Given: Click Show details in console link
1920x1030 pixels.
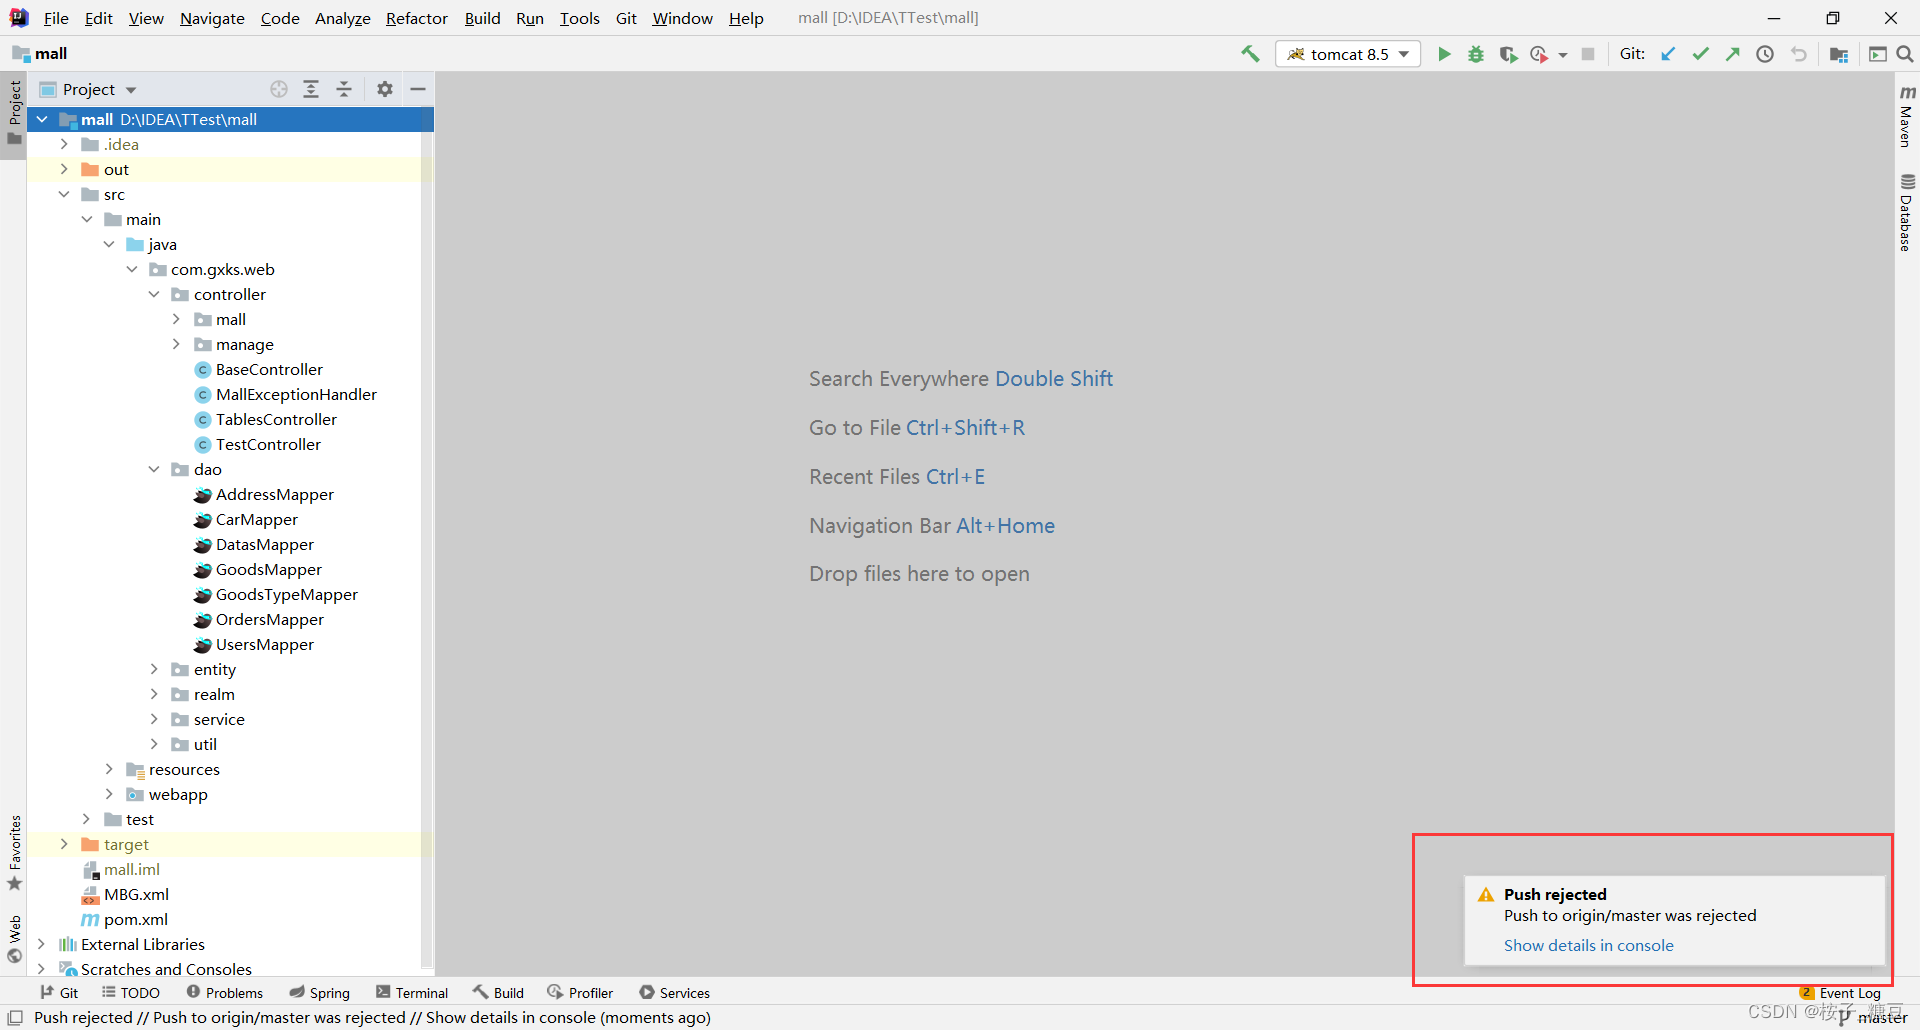Looking at the screenshot, I should 1588,945.
